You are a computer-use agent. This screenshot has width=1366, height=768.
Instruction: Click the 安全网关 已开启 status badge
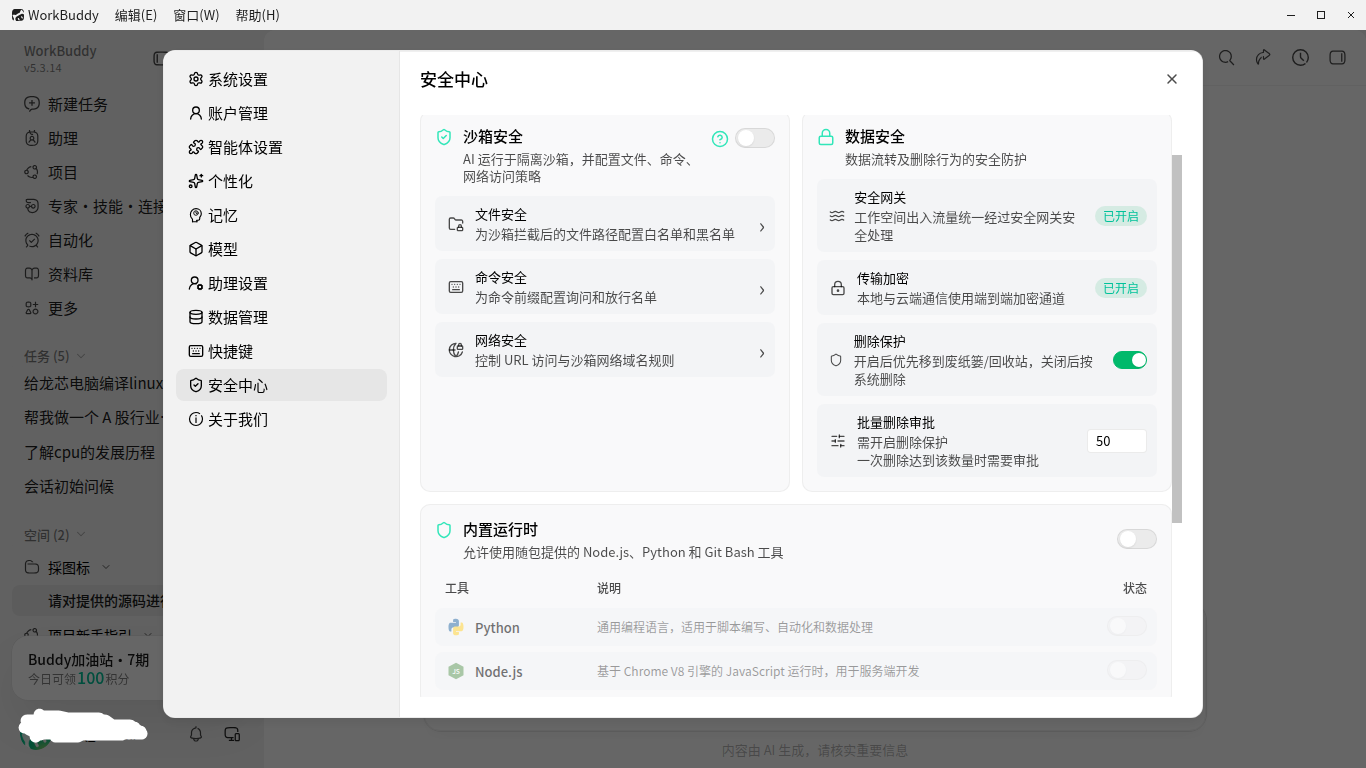pos(1121,216)
